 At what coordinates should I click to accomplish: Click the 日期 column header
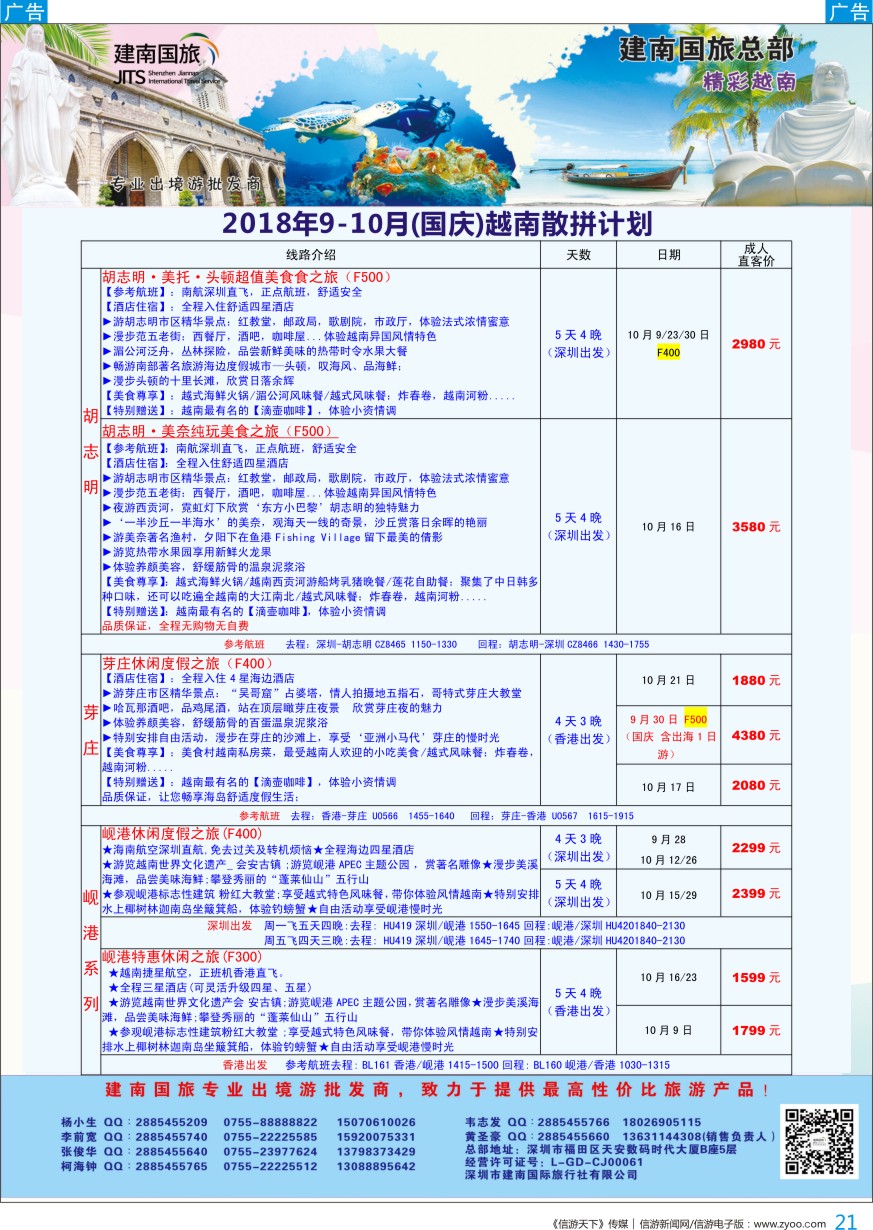point(669,255)
